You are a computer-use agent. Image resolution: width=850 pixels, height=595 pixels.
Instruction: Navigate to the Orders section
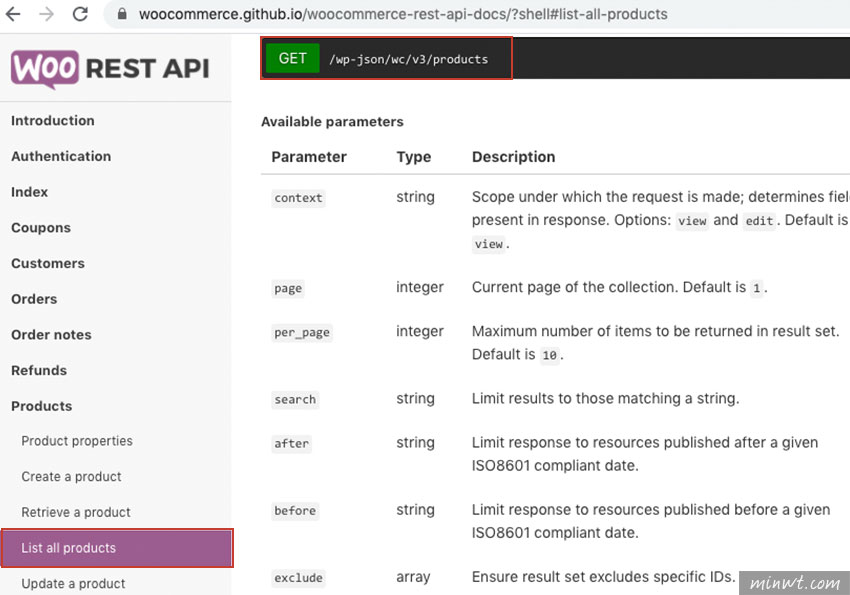[34, 299]
